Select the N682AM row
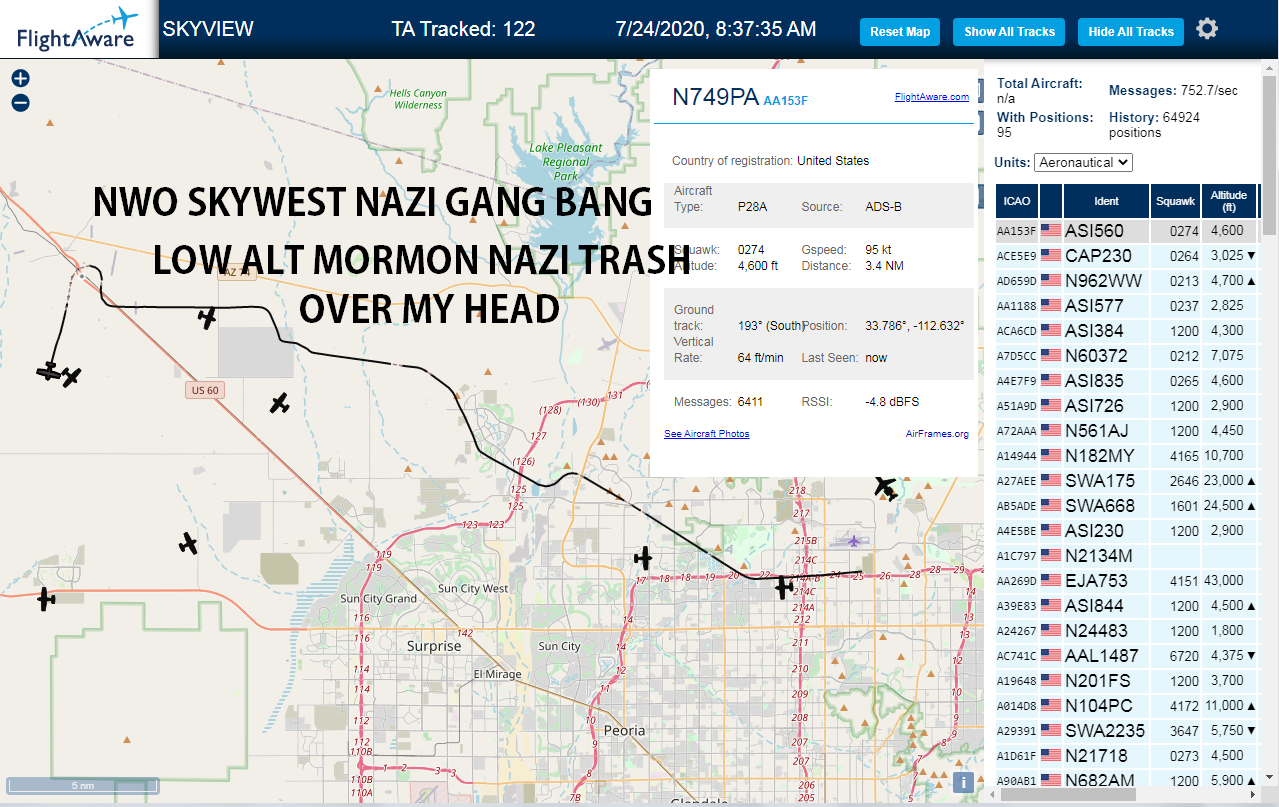Image resolution: width=1279 pixels, height=807 pixels. click(x=1127, y=779)
